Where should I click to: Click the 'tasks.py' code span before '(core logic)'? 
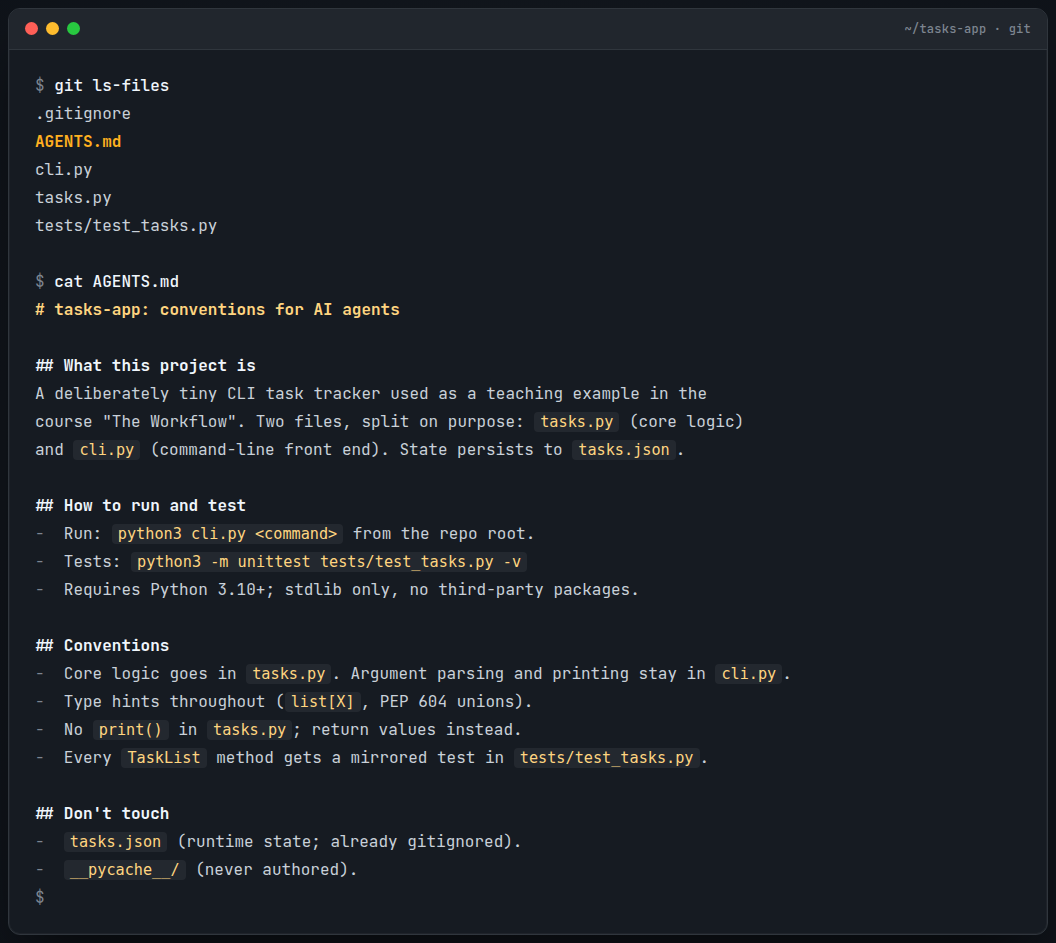coord(577,422)
